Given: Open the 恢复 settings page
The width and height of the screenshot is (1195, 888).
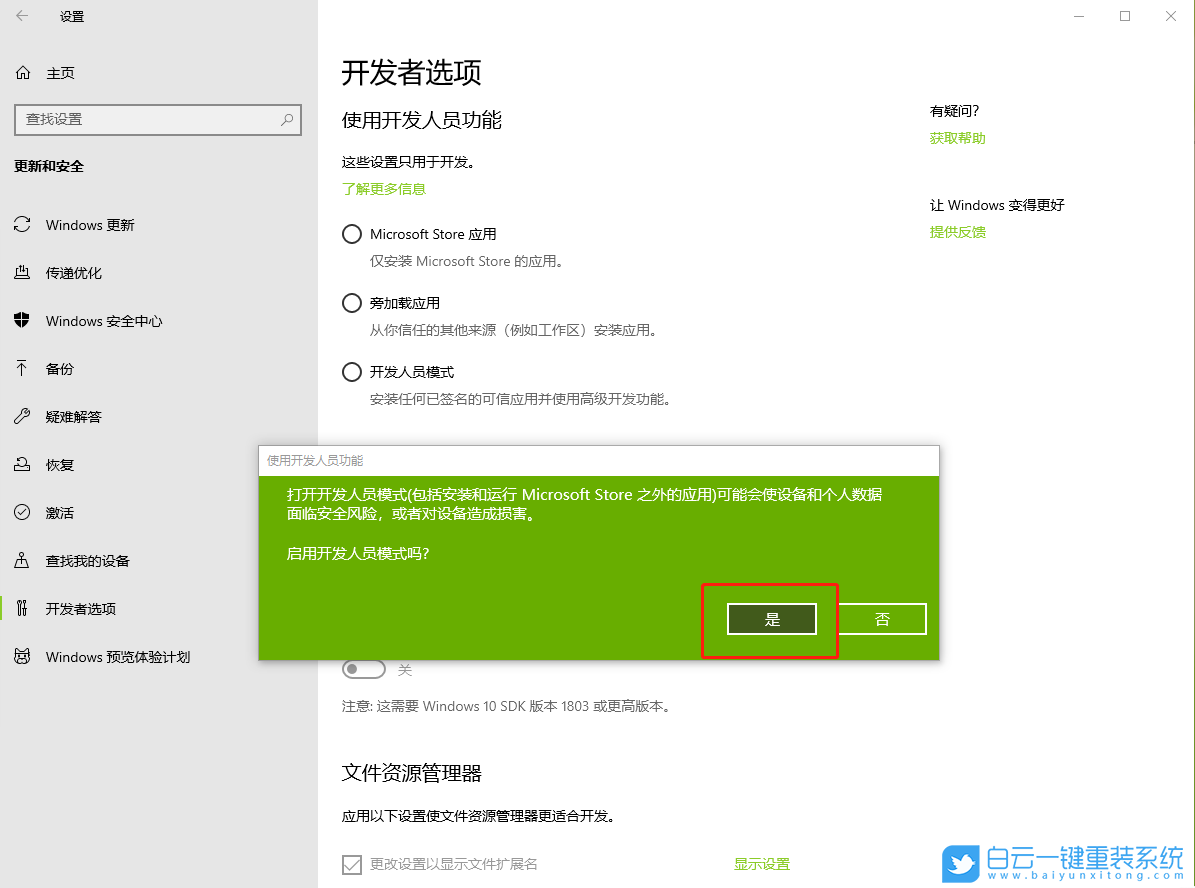Looking at the screenshot, I should coord(58,464).
